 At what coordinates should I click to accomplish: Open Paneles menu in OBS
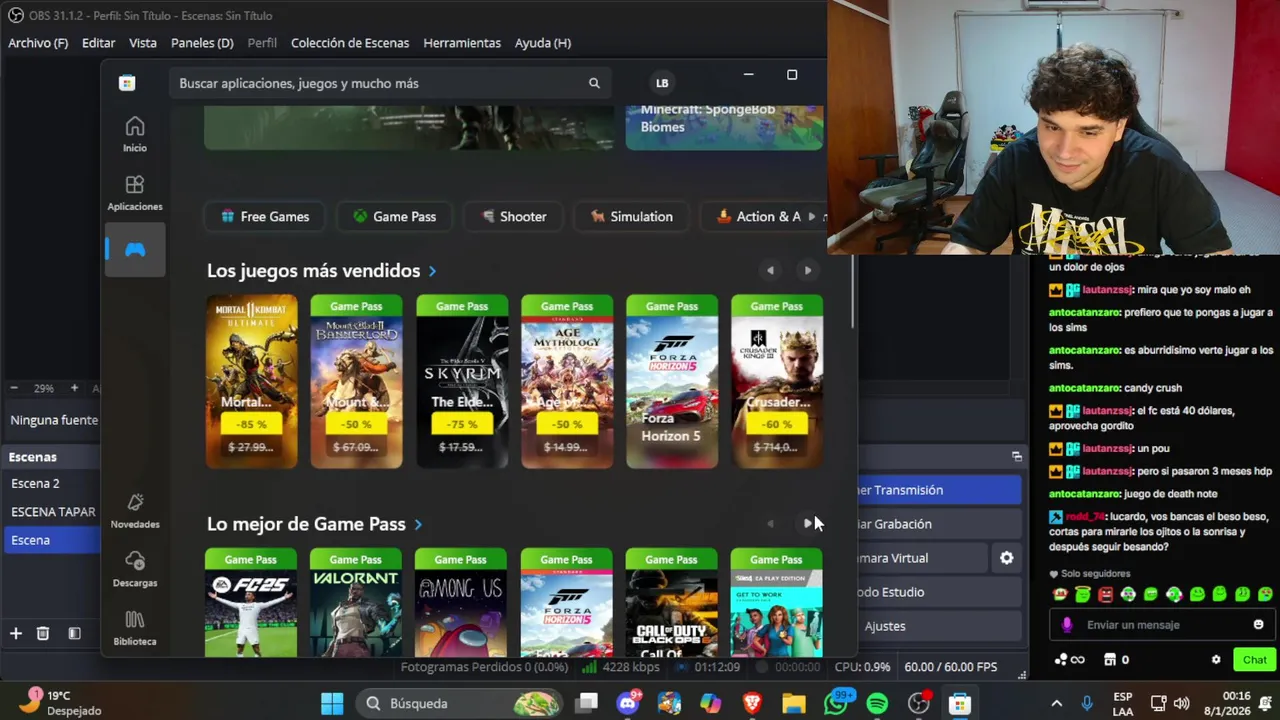pyautogui.click(x=202, y=43)
